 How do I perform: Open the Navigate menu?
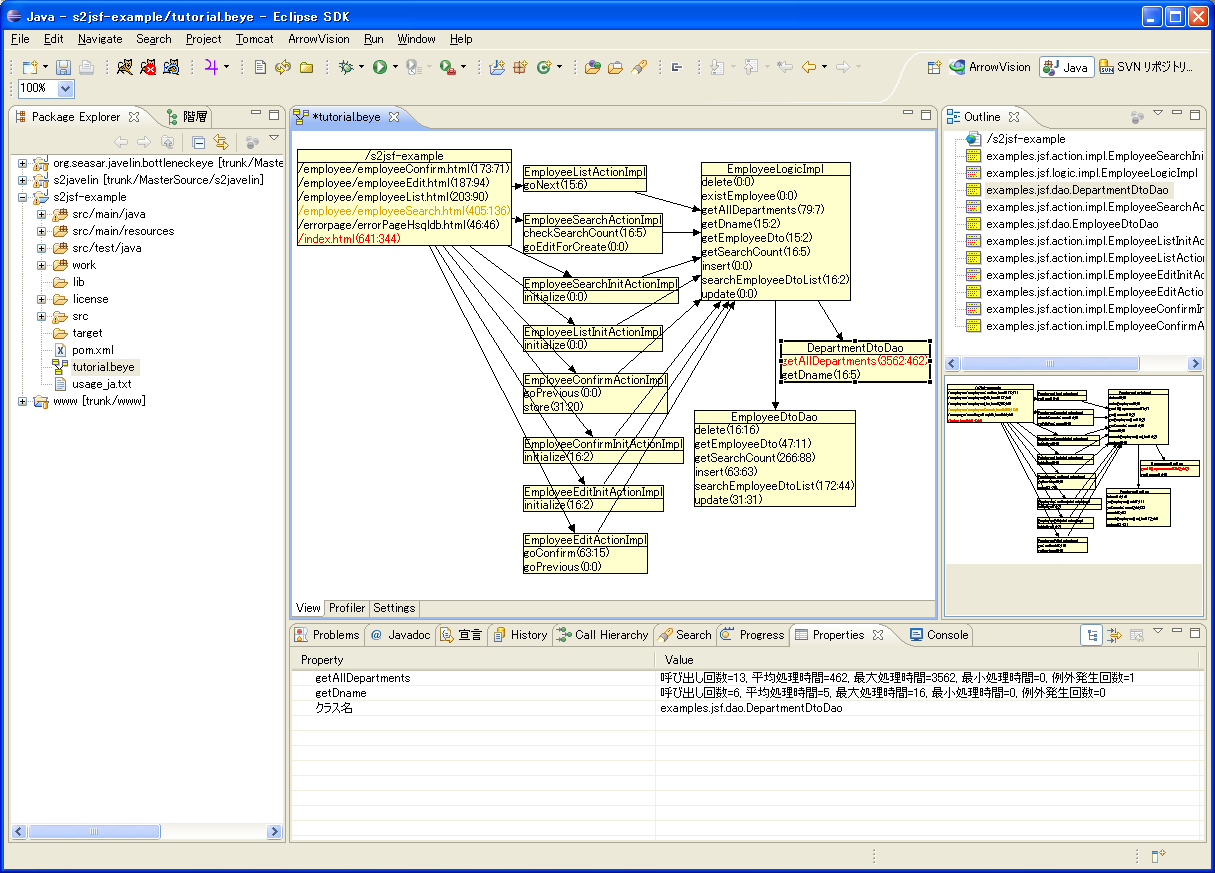click(x=100, y=39)
